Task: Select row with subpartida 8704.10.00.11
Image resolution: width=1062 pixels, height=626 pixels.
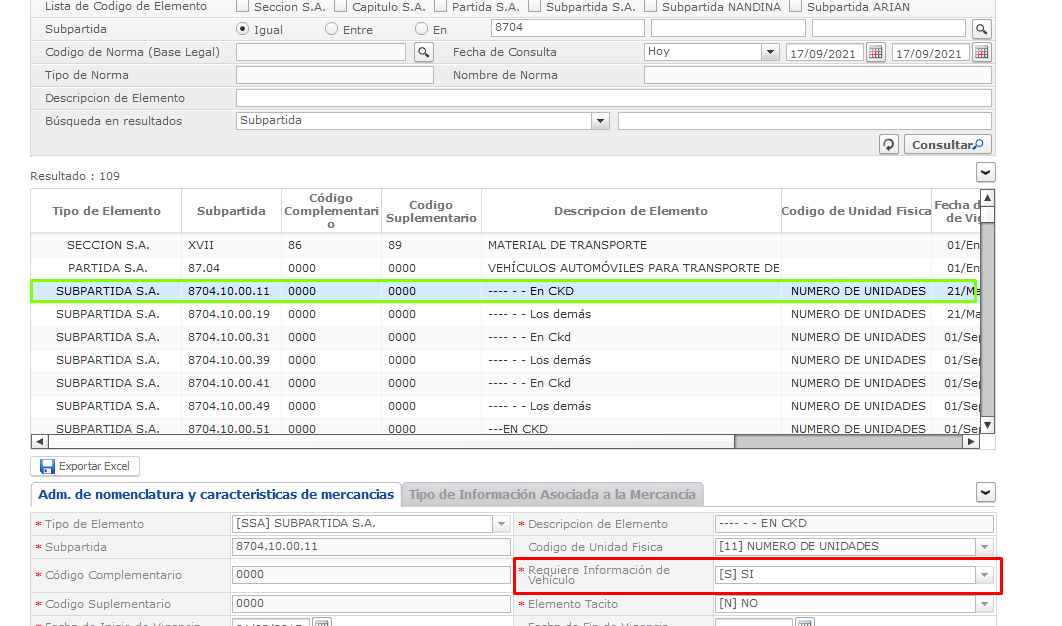Action: (x=505, y=291)
